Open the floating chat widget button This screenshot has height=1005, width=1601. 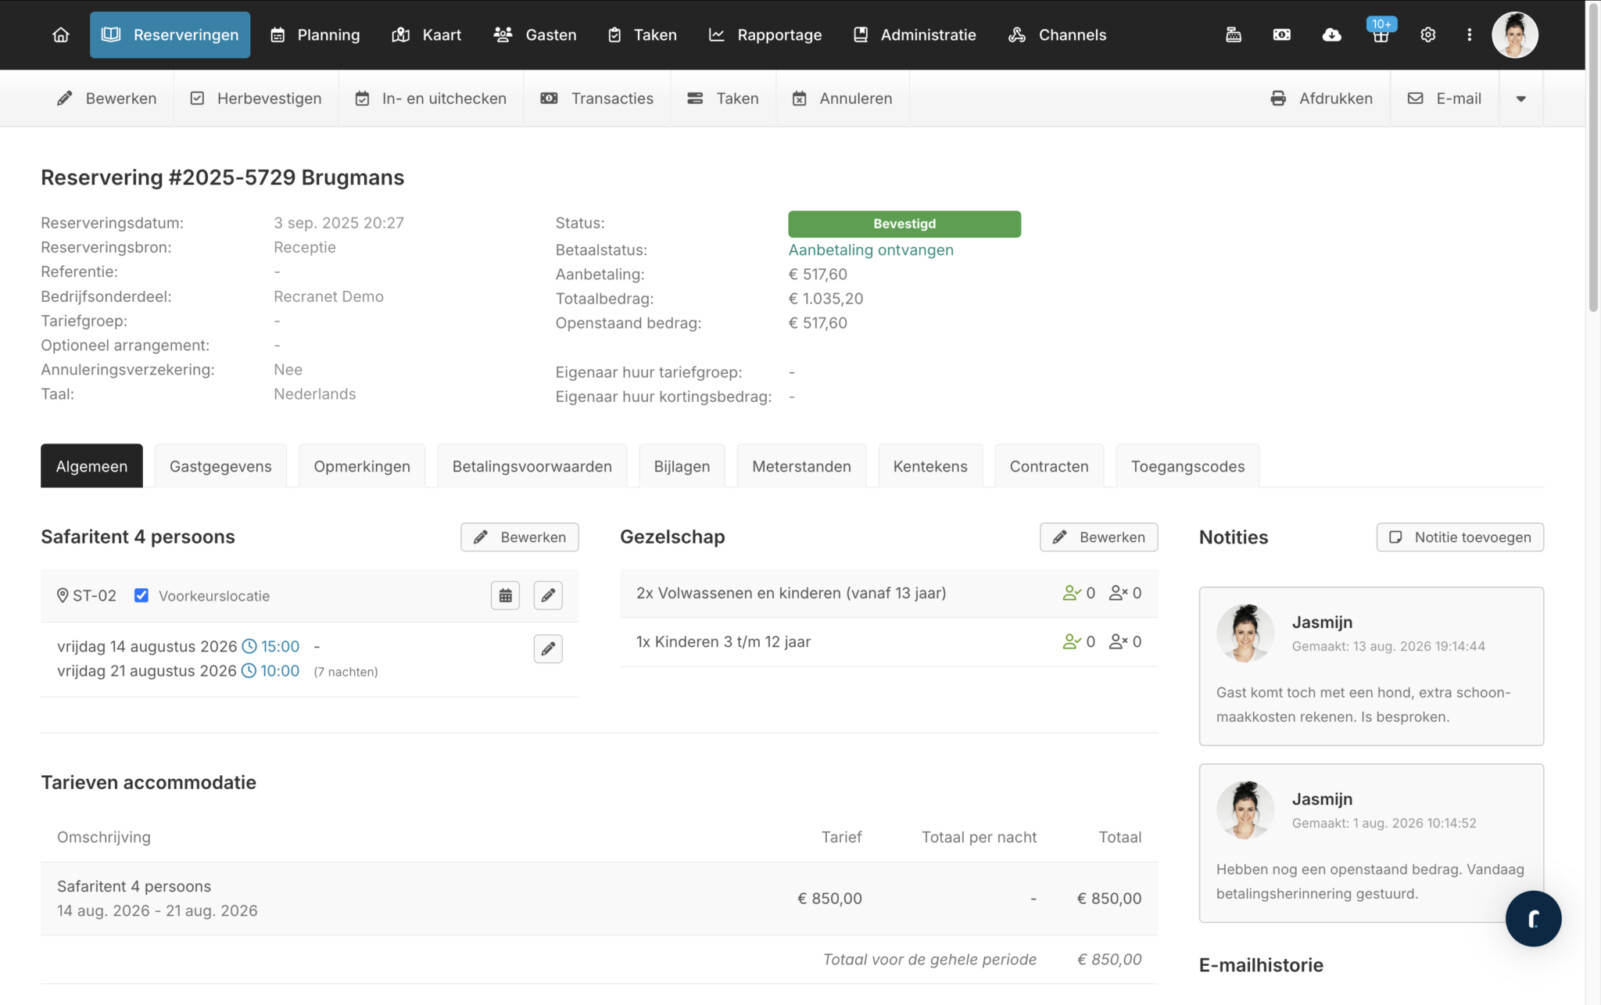point(1533,918)
